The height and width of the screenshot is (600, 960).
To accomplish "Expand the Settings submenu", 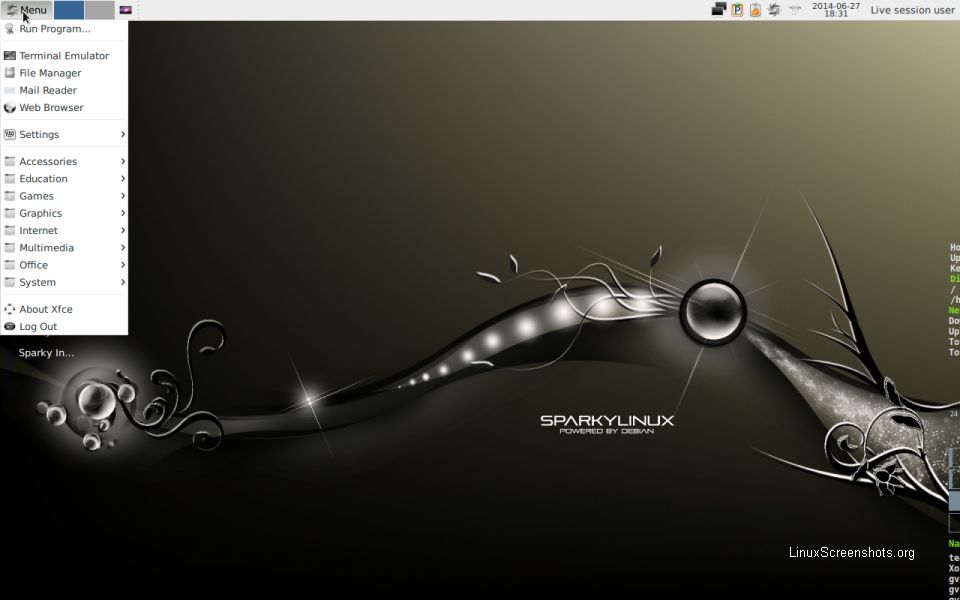I will point(64,134).
